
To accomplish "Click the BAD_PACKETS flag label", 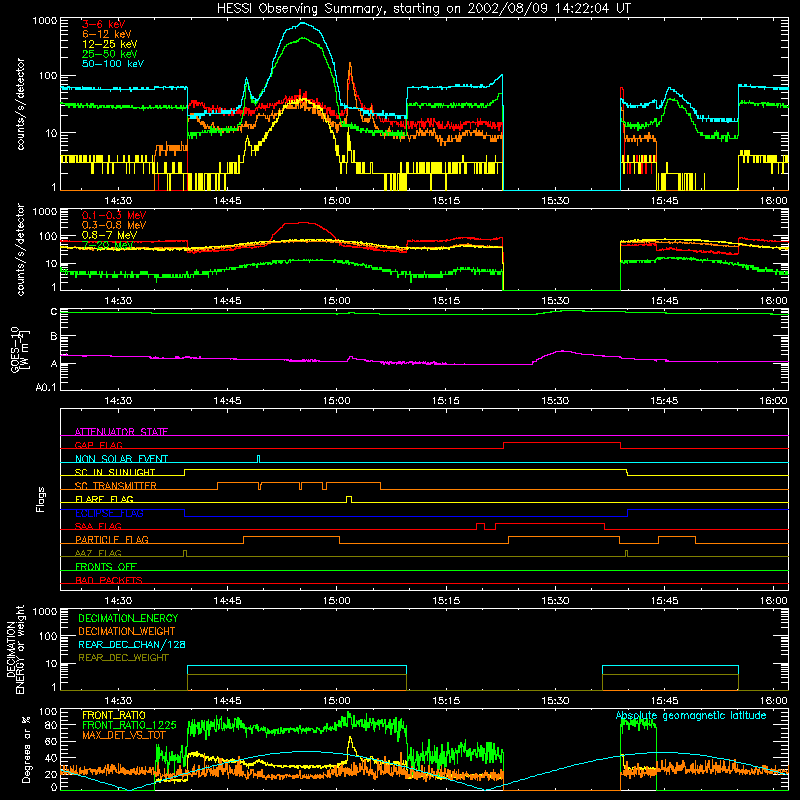I will coord(109,580).
